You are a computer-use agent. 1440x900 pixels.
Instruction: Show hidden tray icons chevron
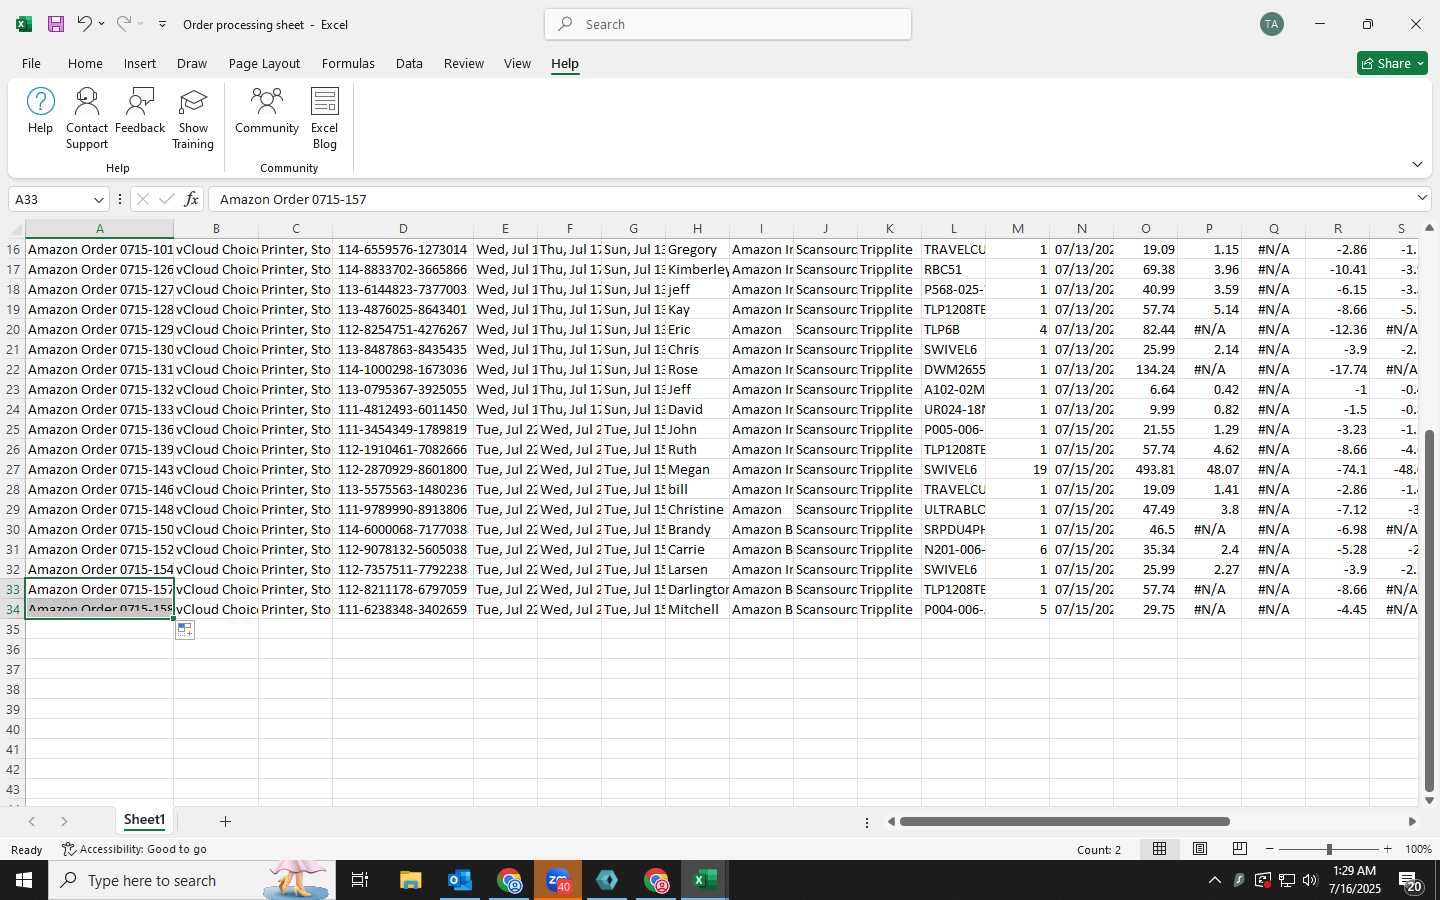coord(1214,880)
